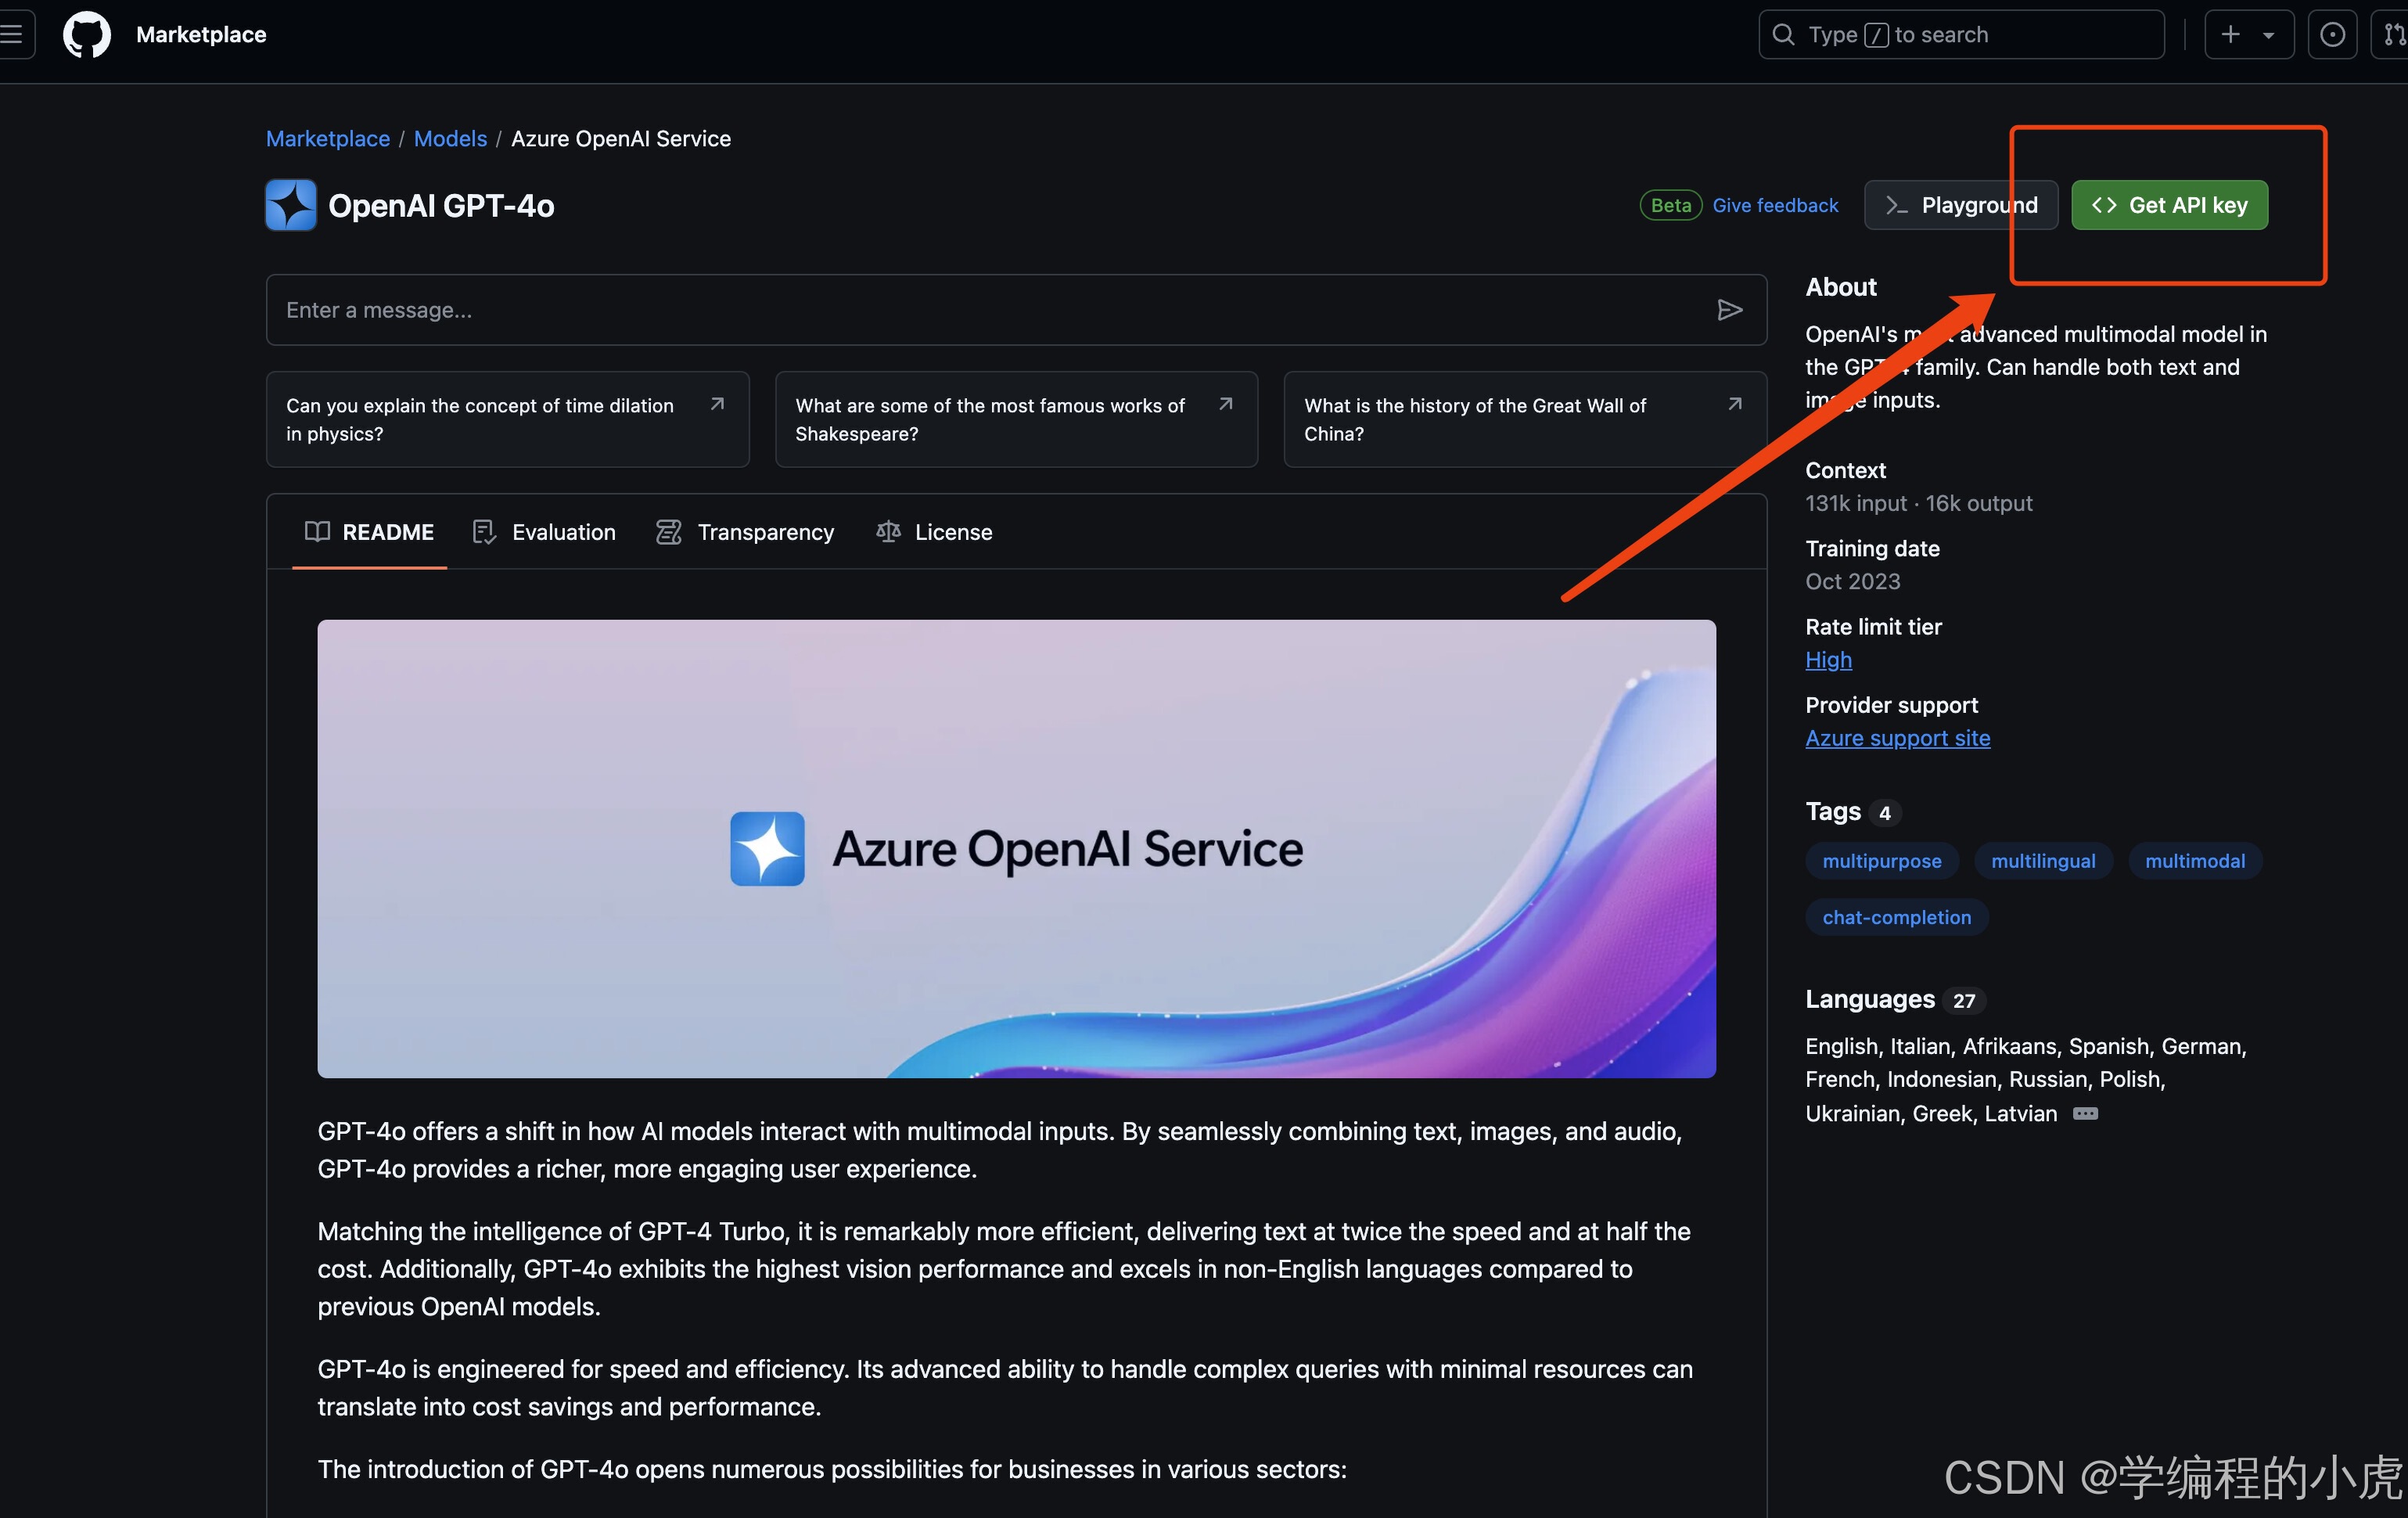2408x1518 pixels.
Task: Switch to the Evaluation tab
Action: point(544,532)
